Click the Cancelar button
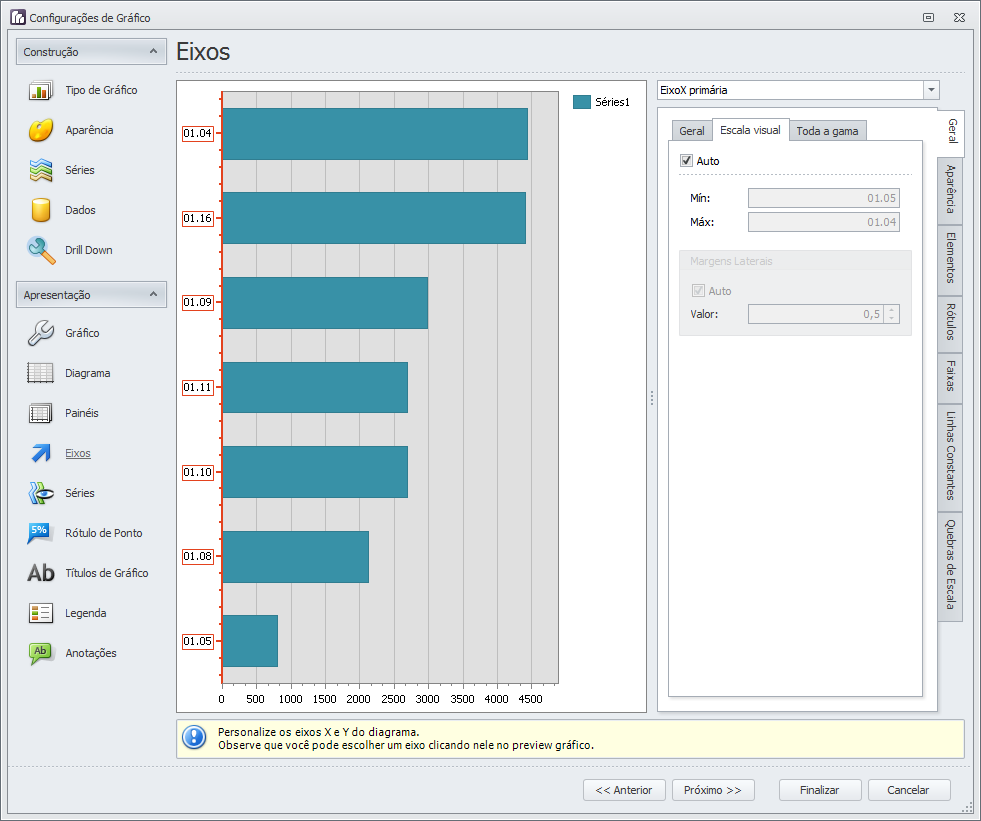The height and width of the screenshot is (821, 981). coord(908,790)
